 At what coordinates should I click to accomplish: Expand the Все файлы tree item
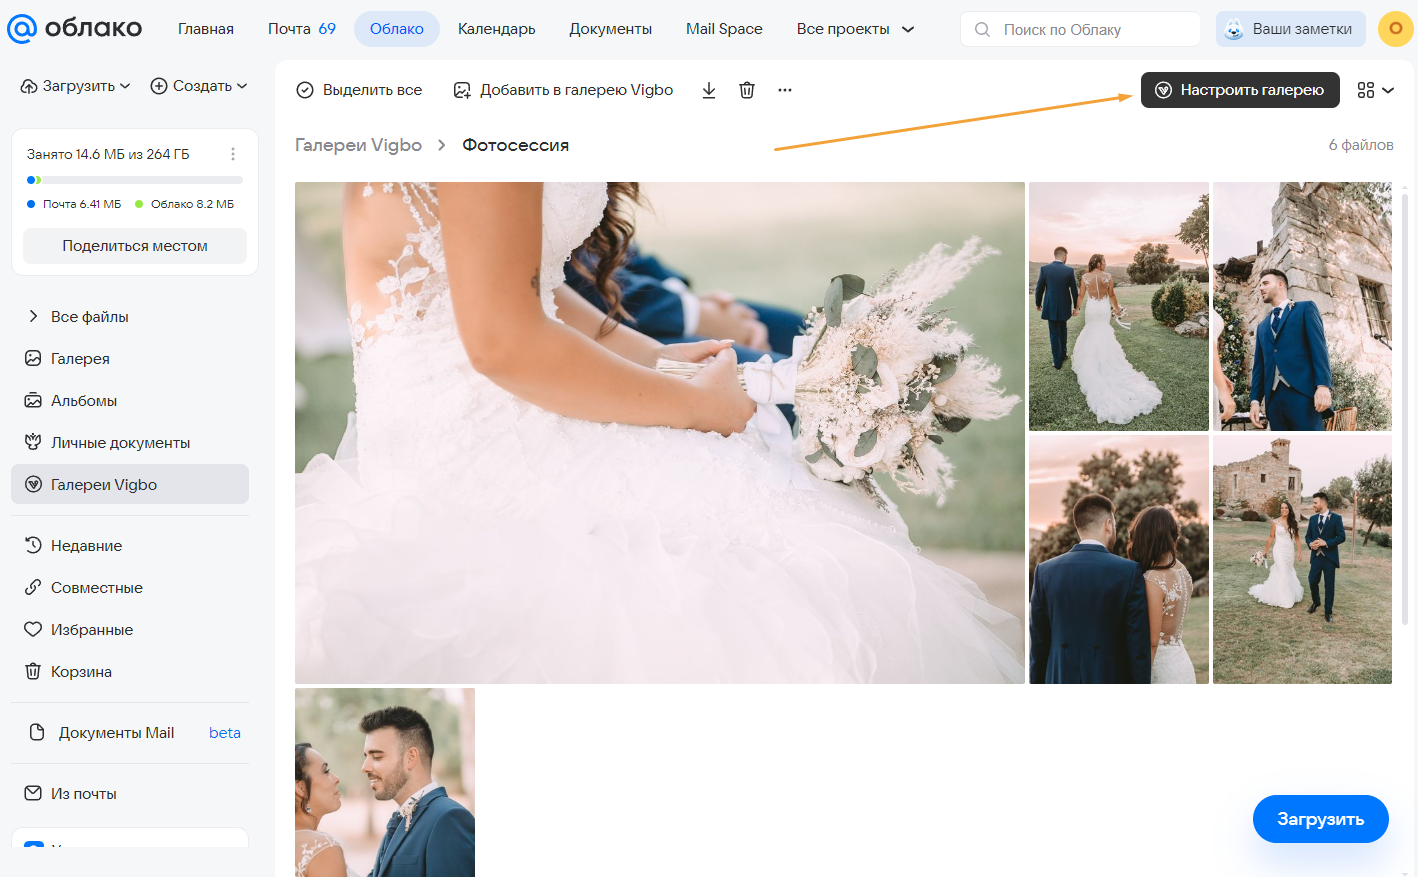pos(33,317)
